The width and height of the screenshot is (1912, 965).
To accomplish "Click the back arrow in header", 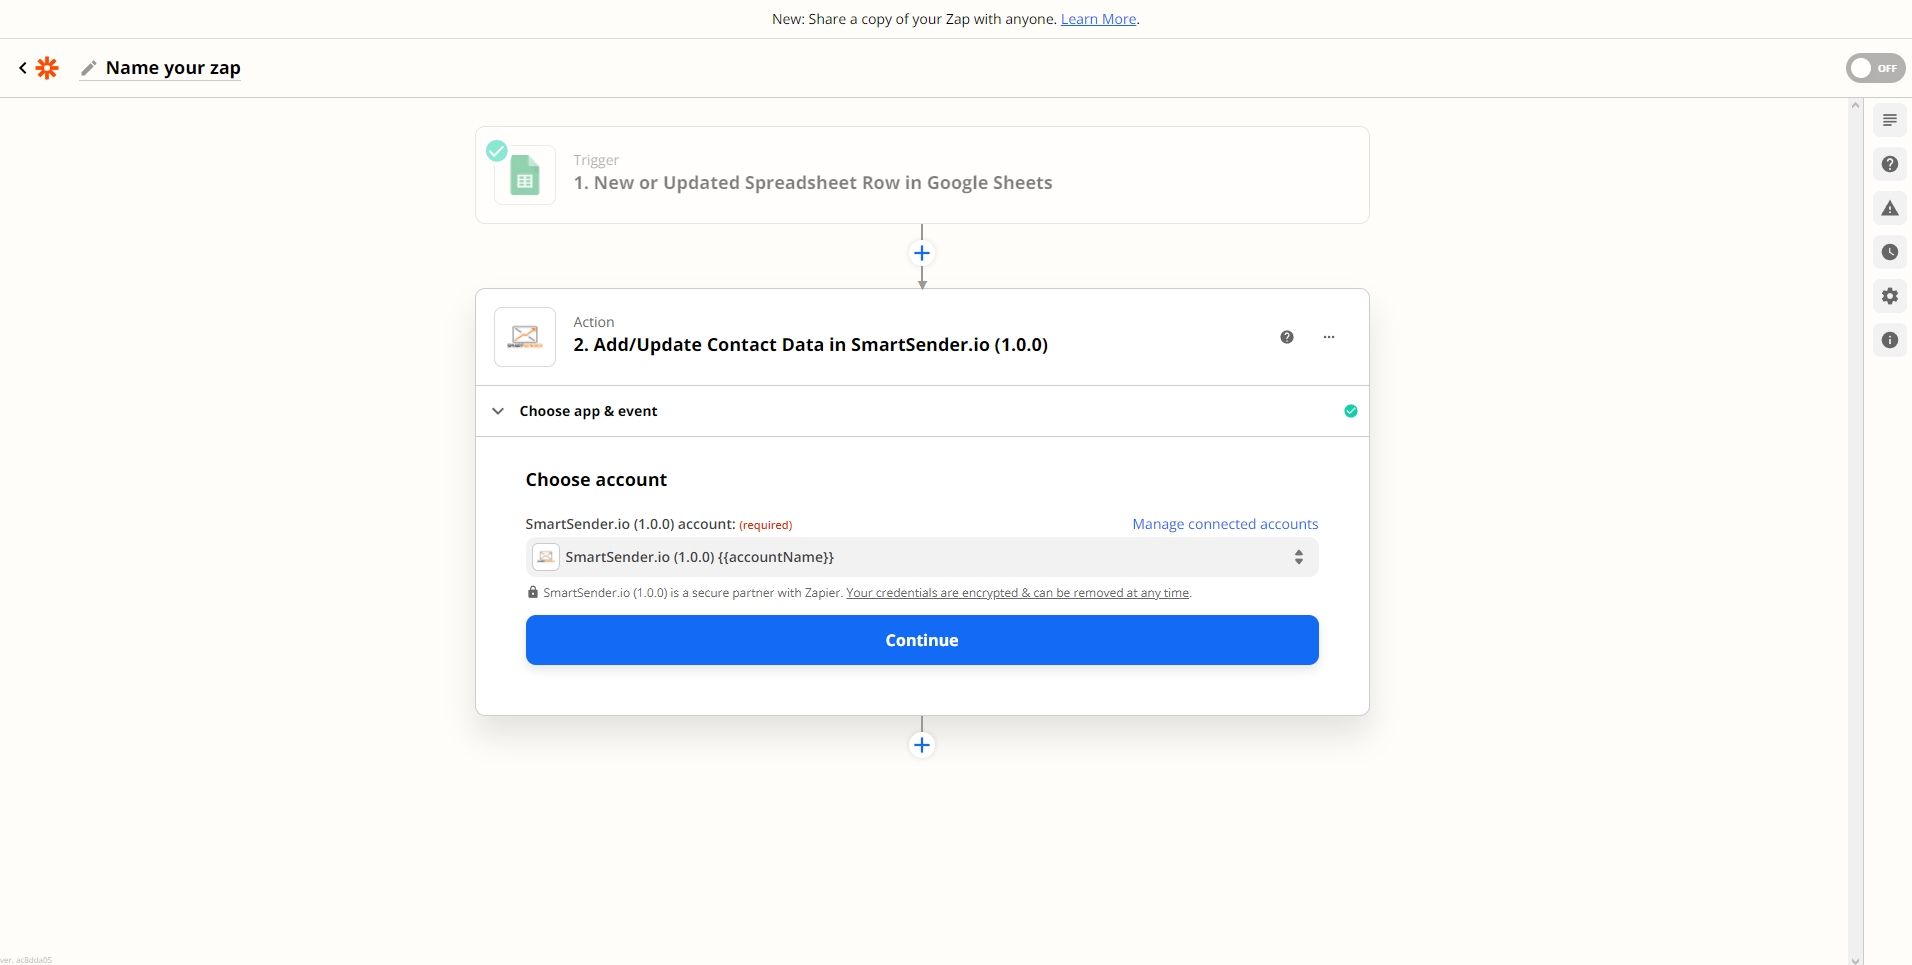I will 23,68.
